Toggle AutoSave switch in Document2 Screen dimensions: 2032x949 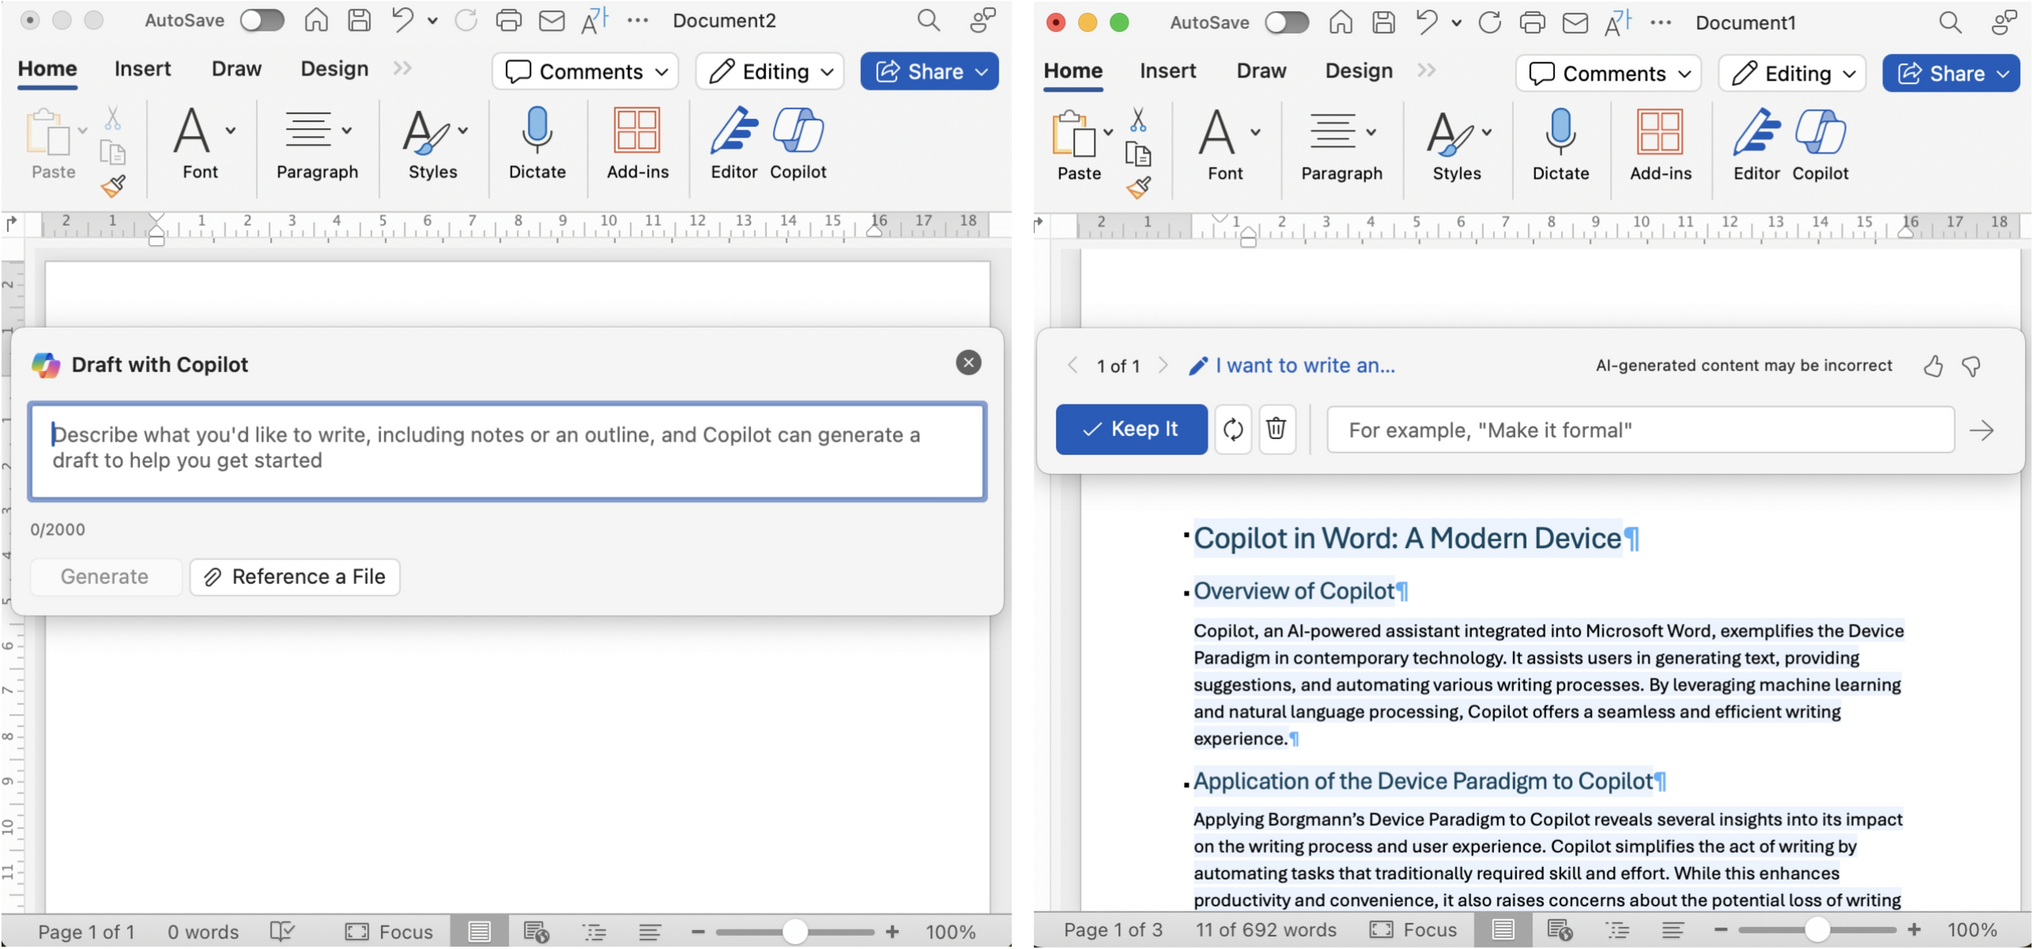click(262, 20)
